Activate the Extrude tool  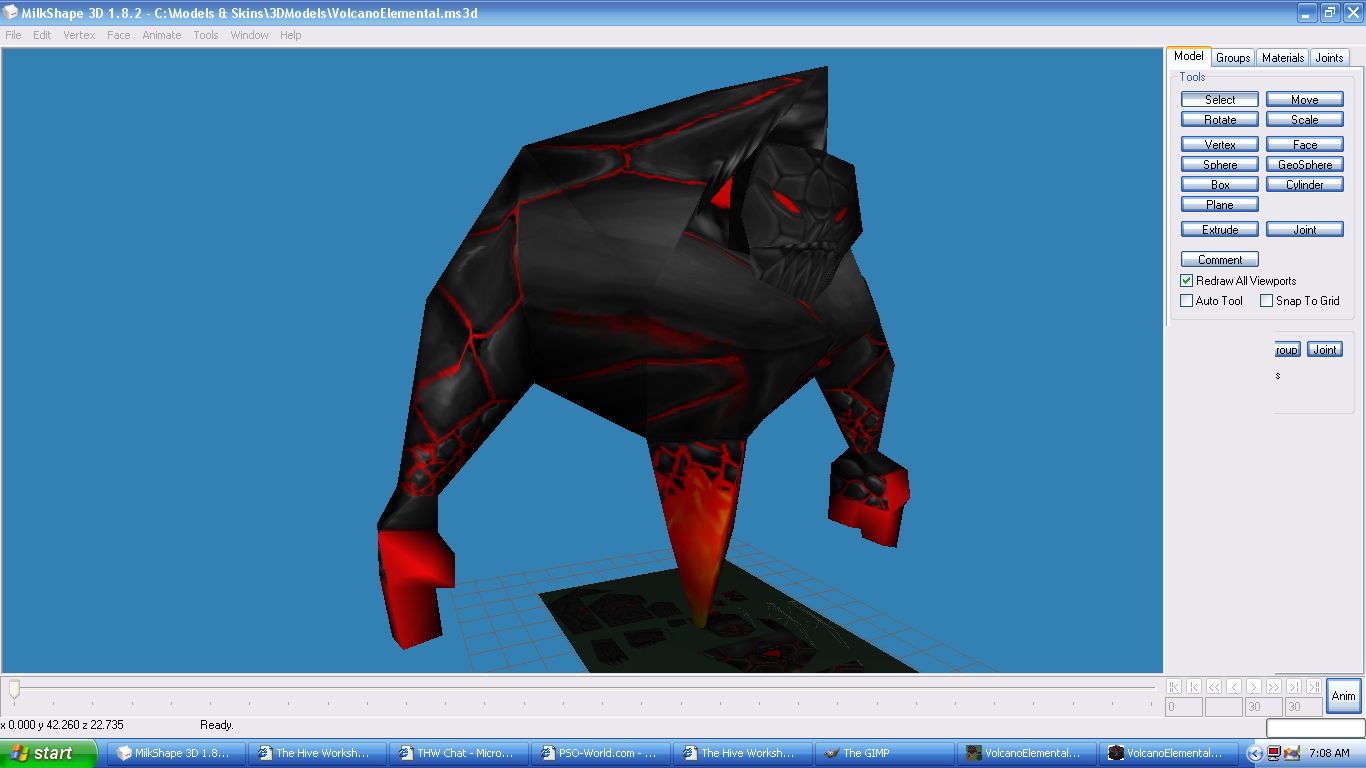pos(1220,230)
